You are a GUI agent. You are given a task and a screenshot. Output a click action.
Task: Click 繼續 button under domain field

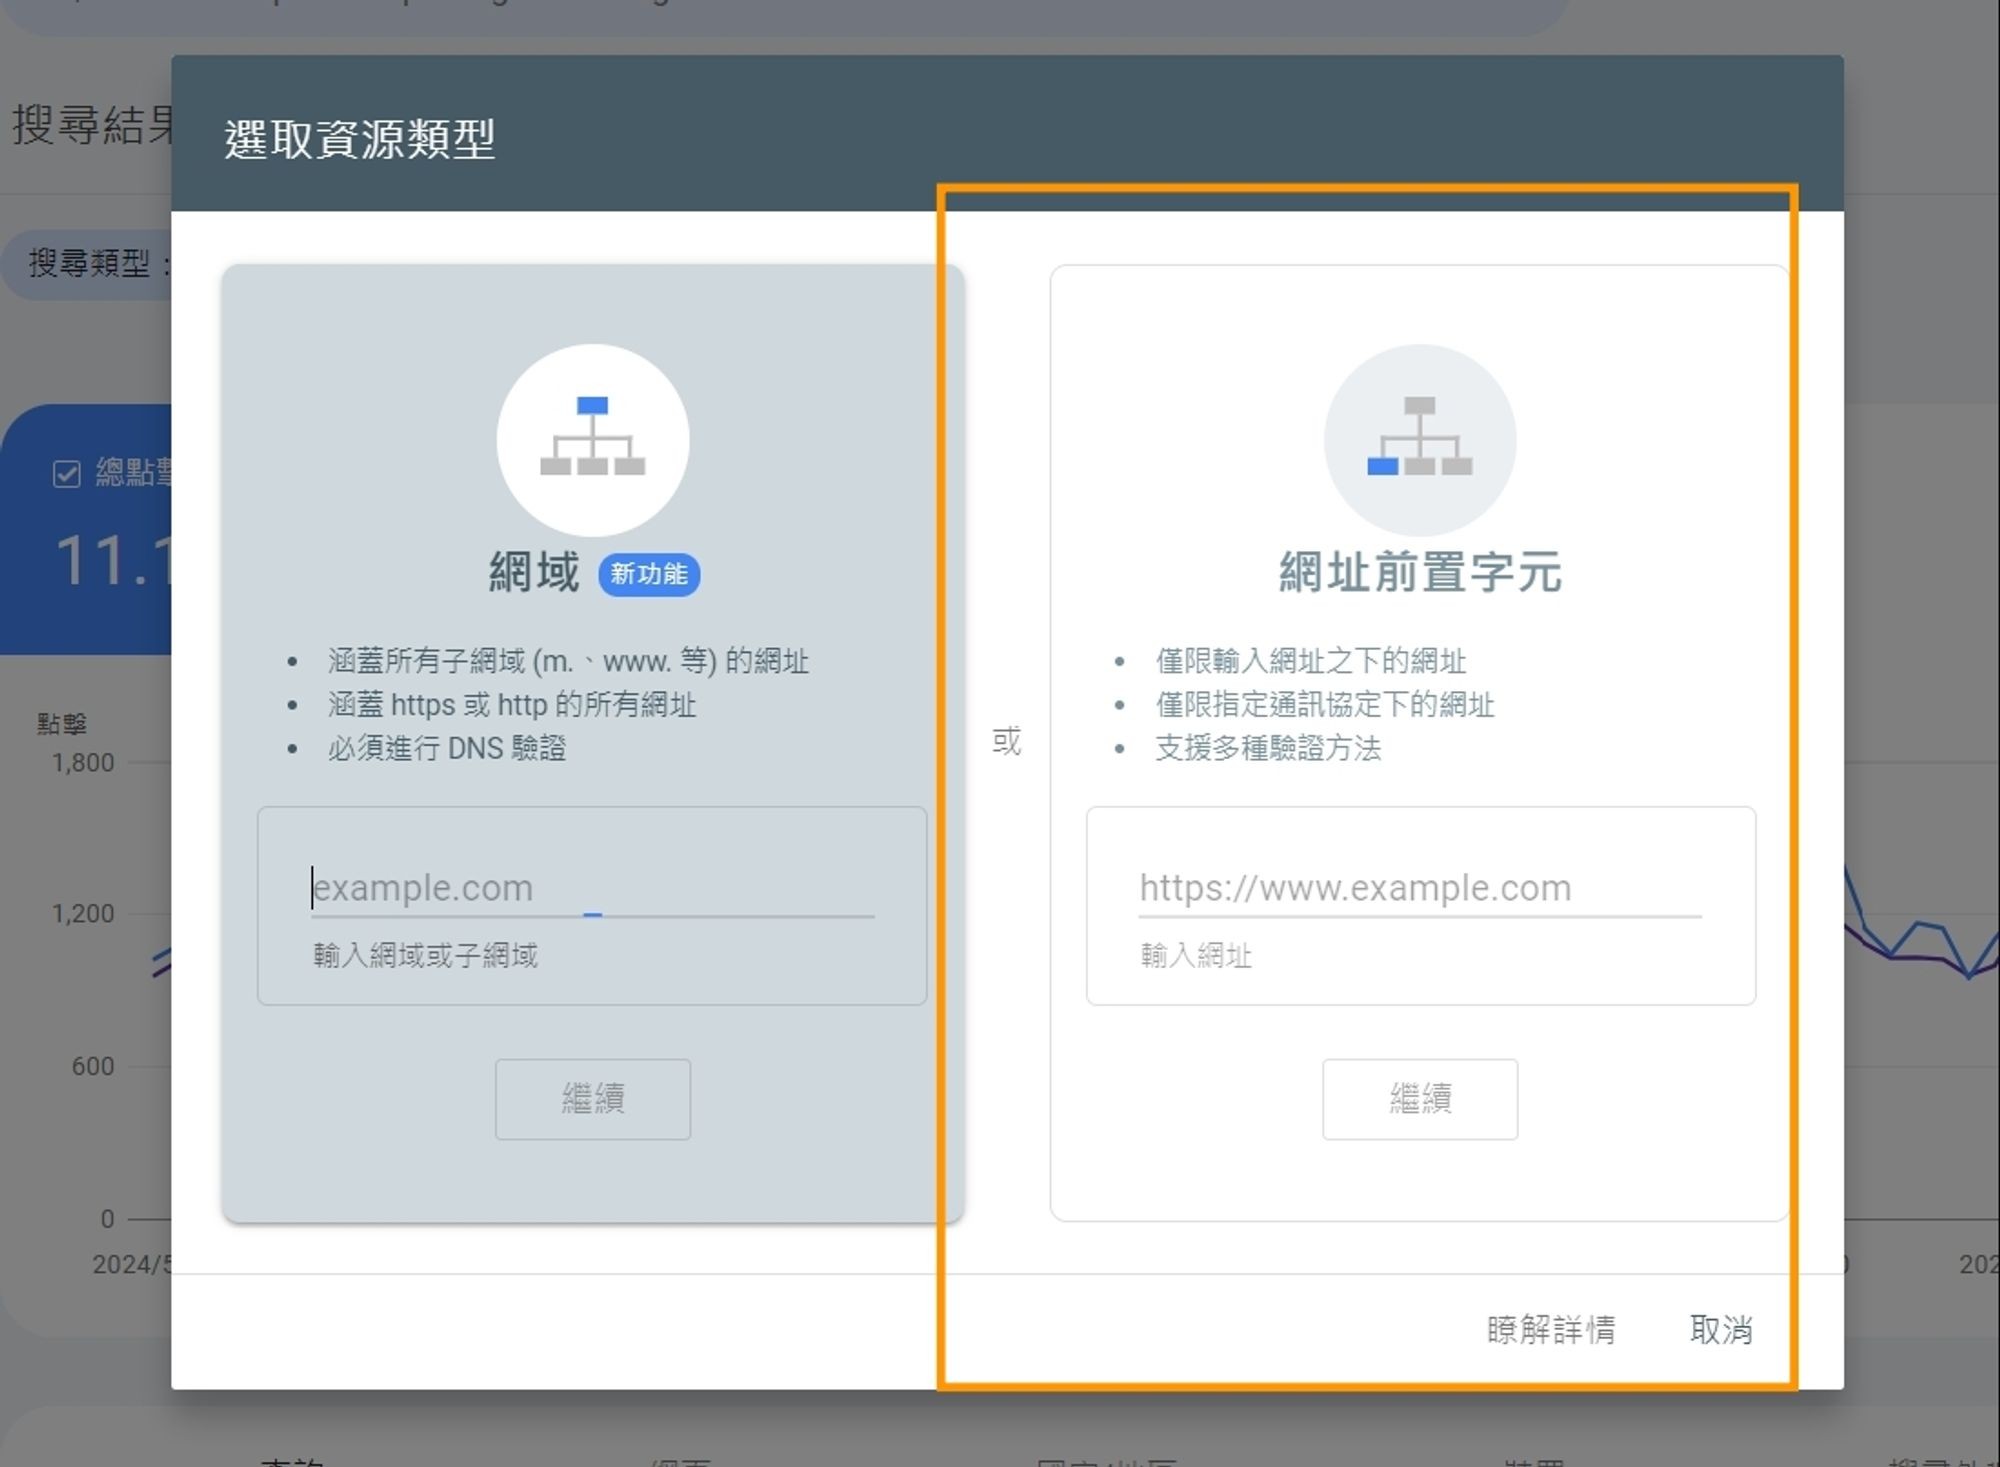tap(593, 1099)
